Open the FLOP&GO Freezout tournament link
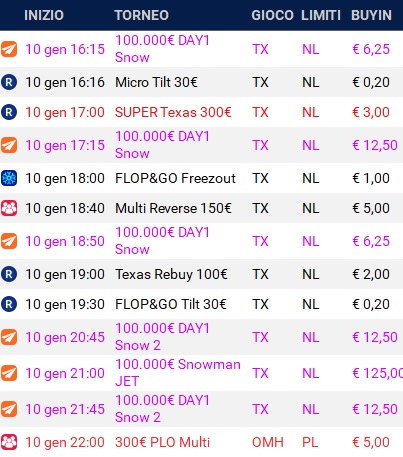The width and height of the screenshot is (403, 457). point(175,178)
